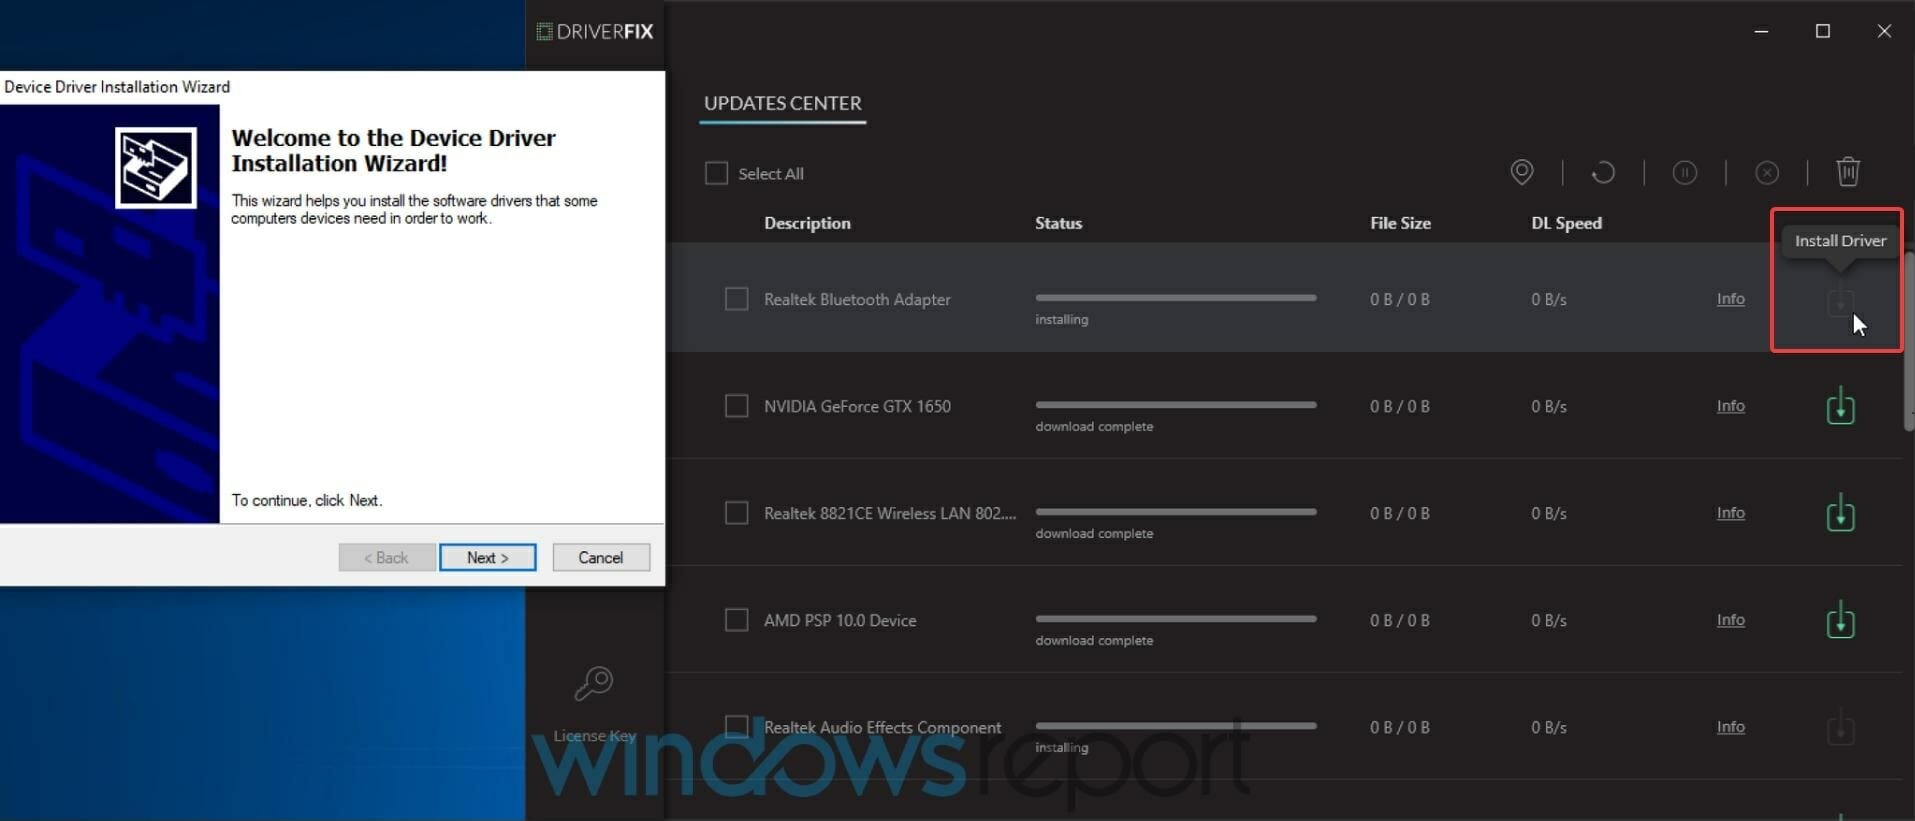Click the Realtek Bluetooth Adapter progress bar
The image size is (1915, 821).
(x=1176, y=298)
